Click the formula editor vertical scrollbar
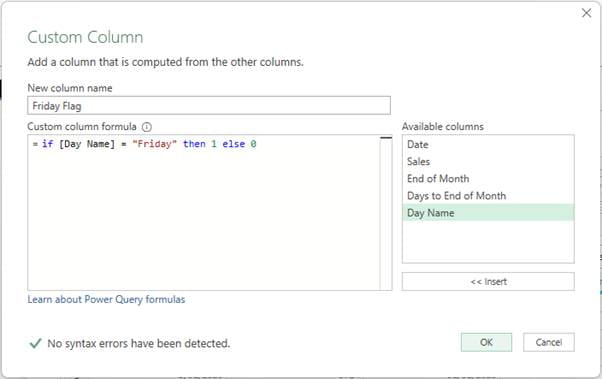Image resolution: width=602 pixels, height=379 pixels. point(386,212)
